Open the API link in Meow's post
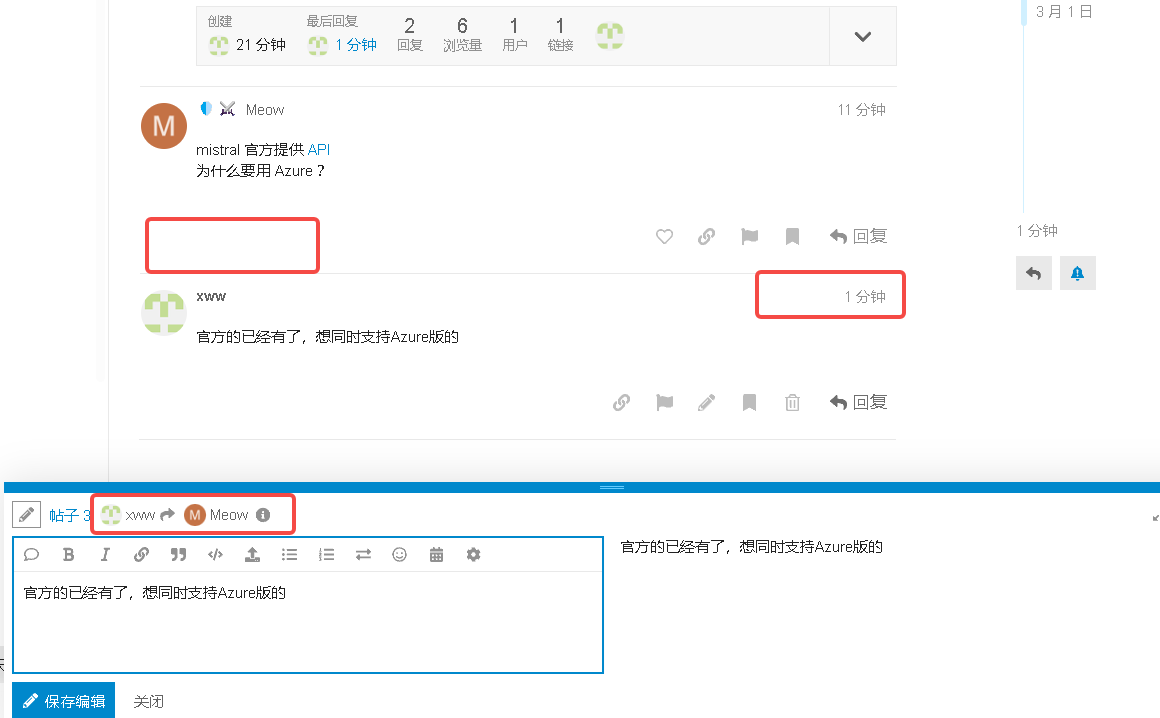1160x718 pixels. tap(319, 149)
